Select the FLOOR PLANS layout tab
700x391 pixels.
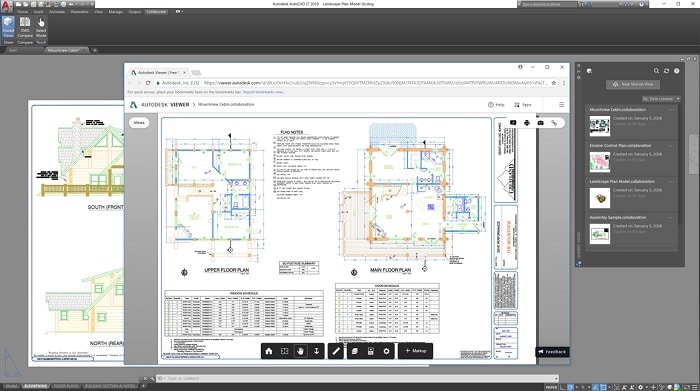click(x=66, y=386)
